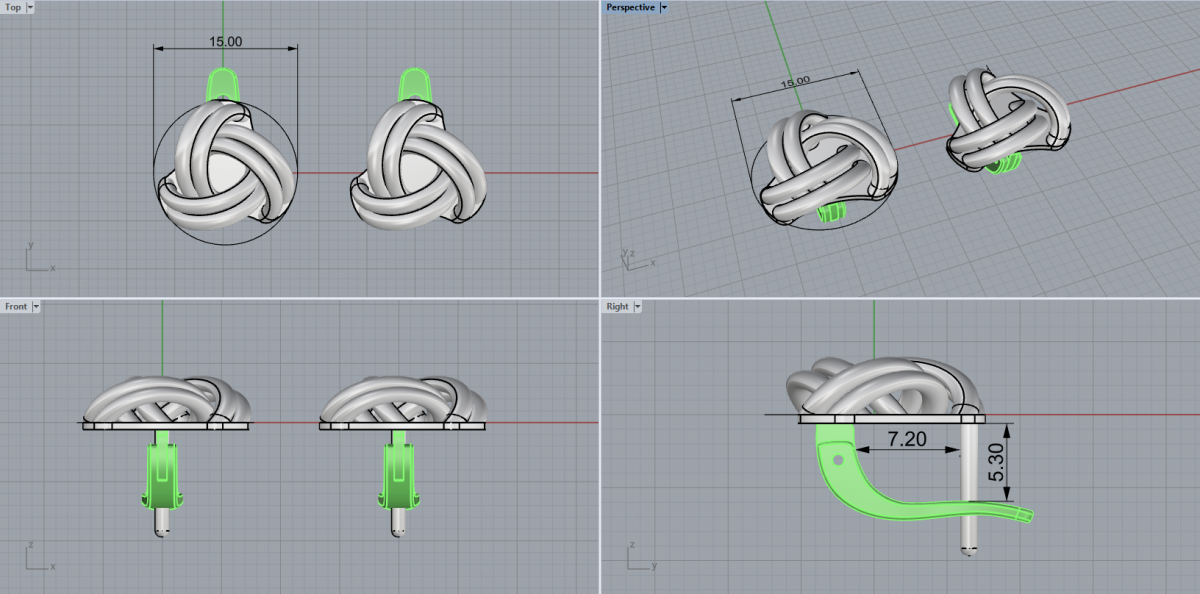Select the green clip under right Front cufflink
1200x594 pixels.
pos(400,475)
